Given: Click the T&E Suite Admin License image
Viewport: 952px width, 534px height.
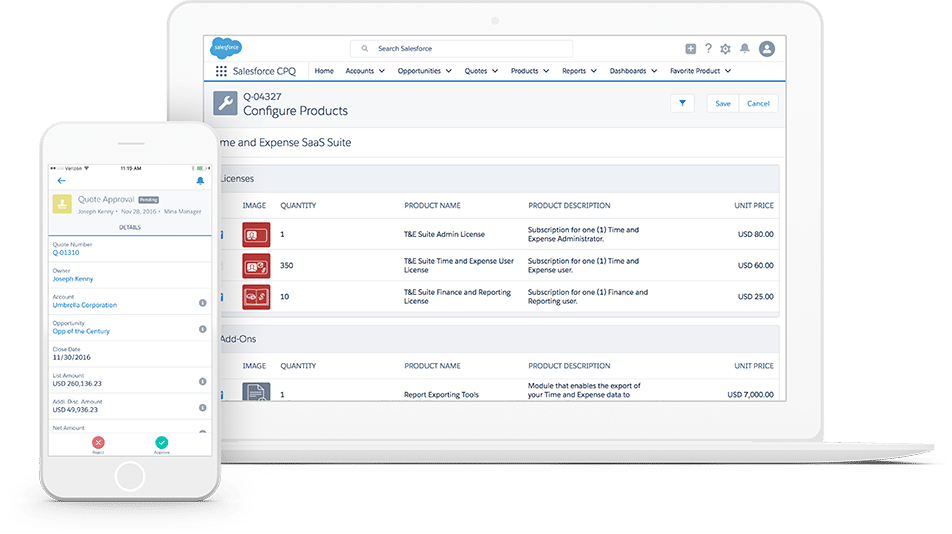Looking at the screenshot, I should pos(256,234).
